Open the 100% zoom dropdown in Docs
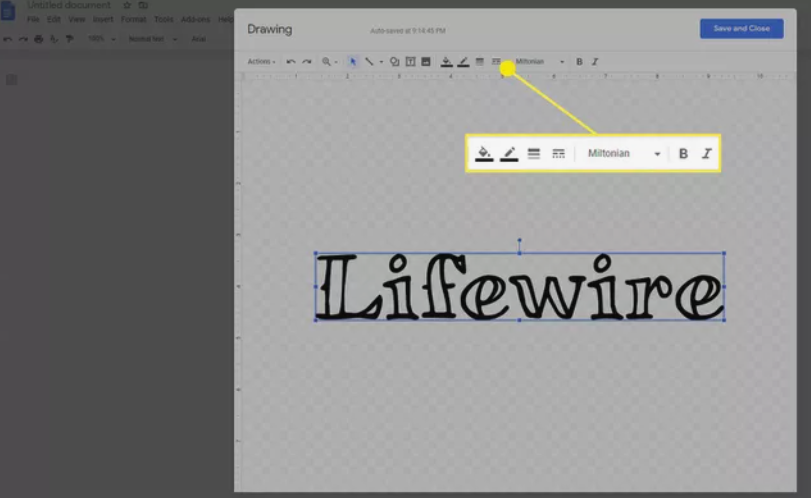The height and width of the screenshot is (498, 811). (x=101, y=39)
